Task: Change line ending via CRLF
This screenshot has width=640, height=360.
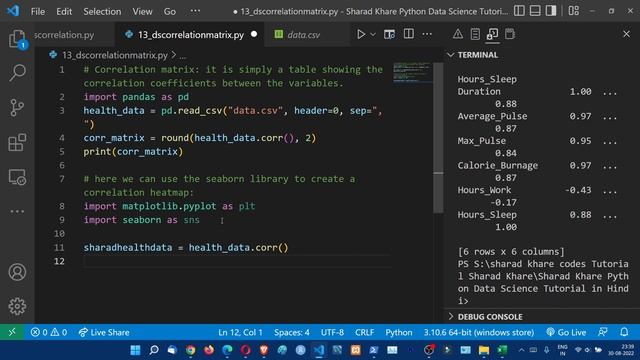Action: pos(364,332)
